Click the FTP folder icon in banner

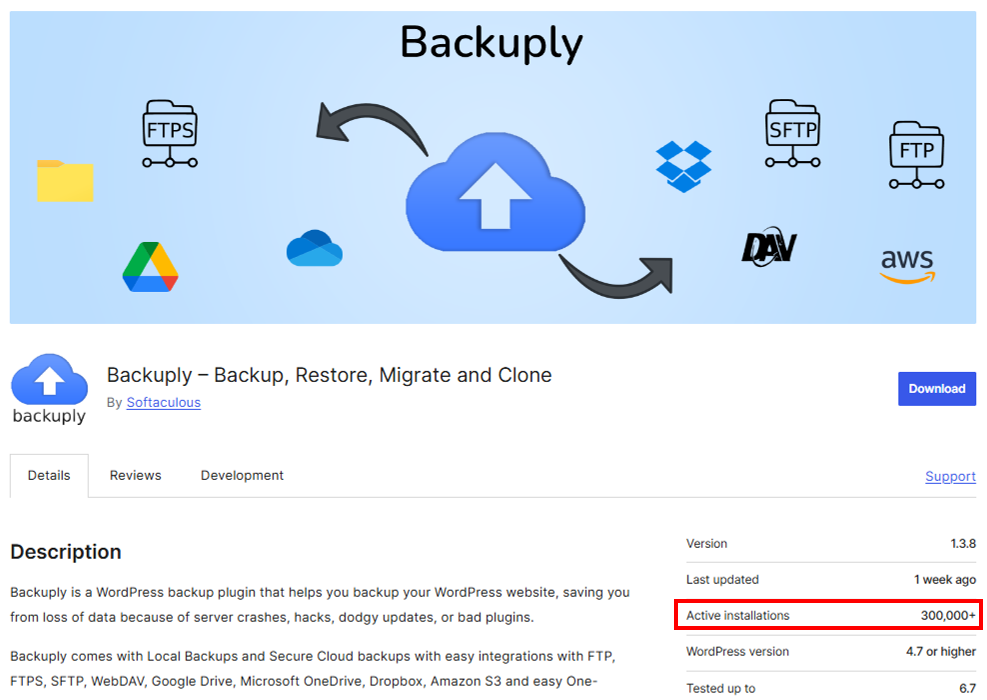[x=916, y=150]
